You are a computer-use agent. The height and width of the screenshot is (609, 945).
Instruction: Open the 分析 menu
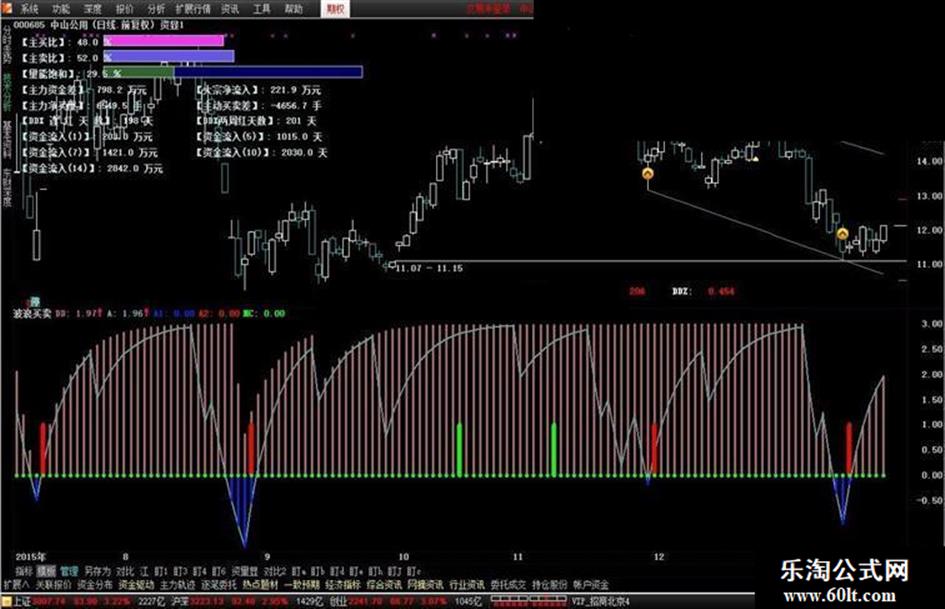coord(156,9)
